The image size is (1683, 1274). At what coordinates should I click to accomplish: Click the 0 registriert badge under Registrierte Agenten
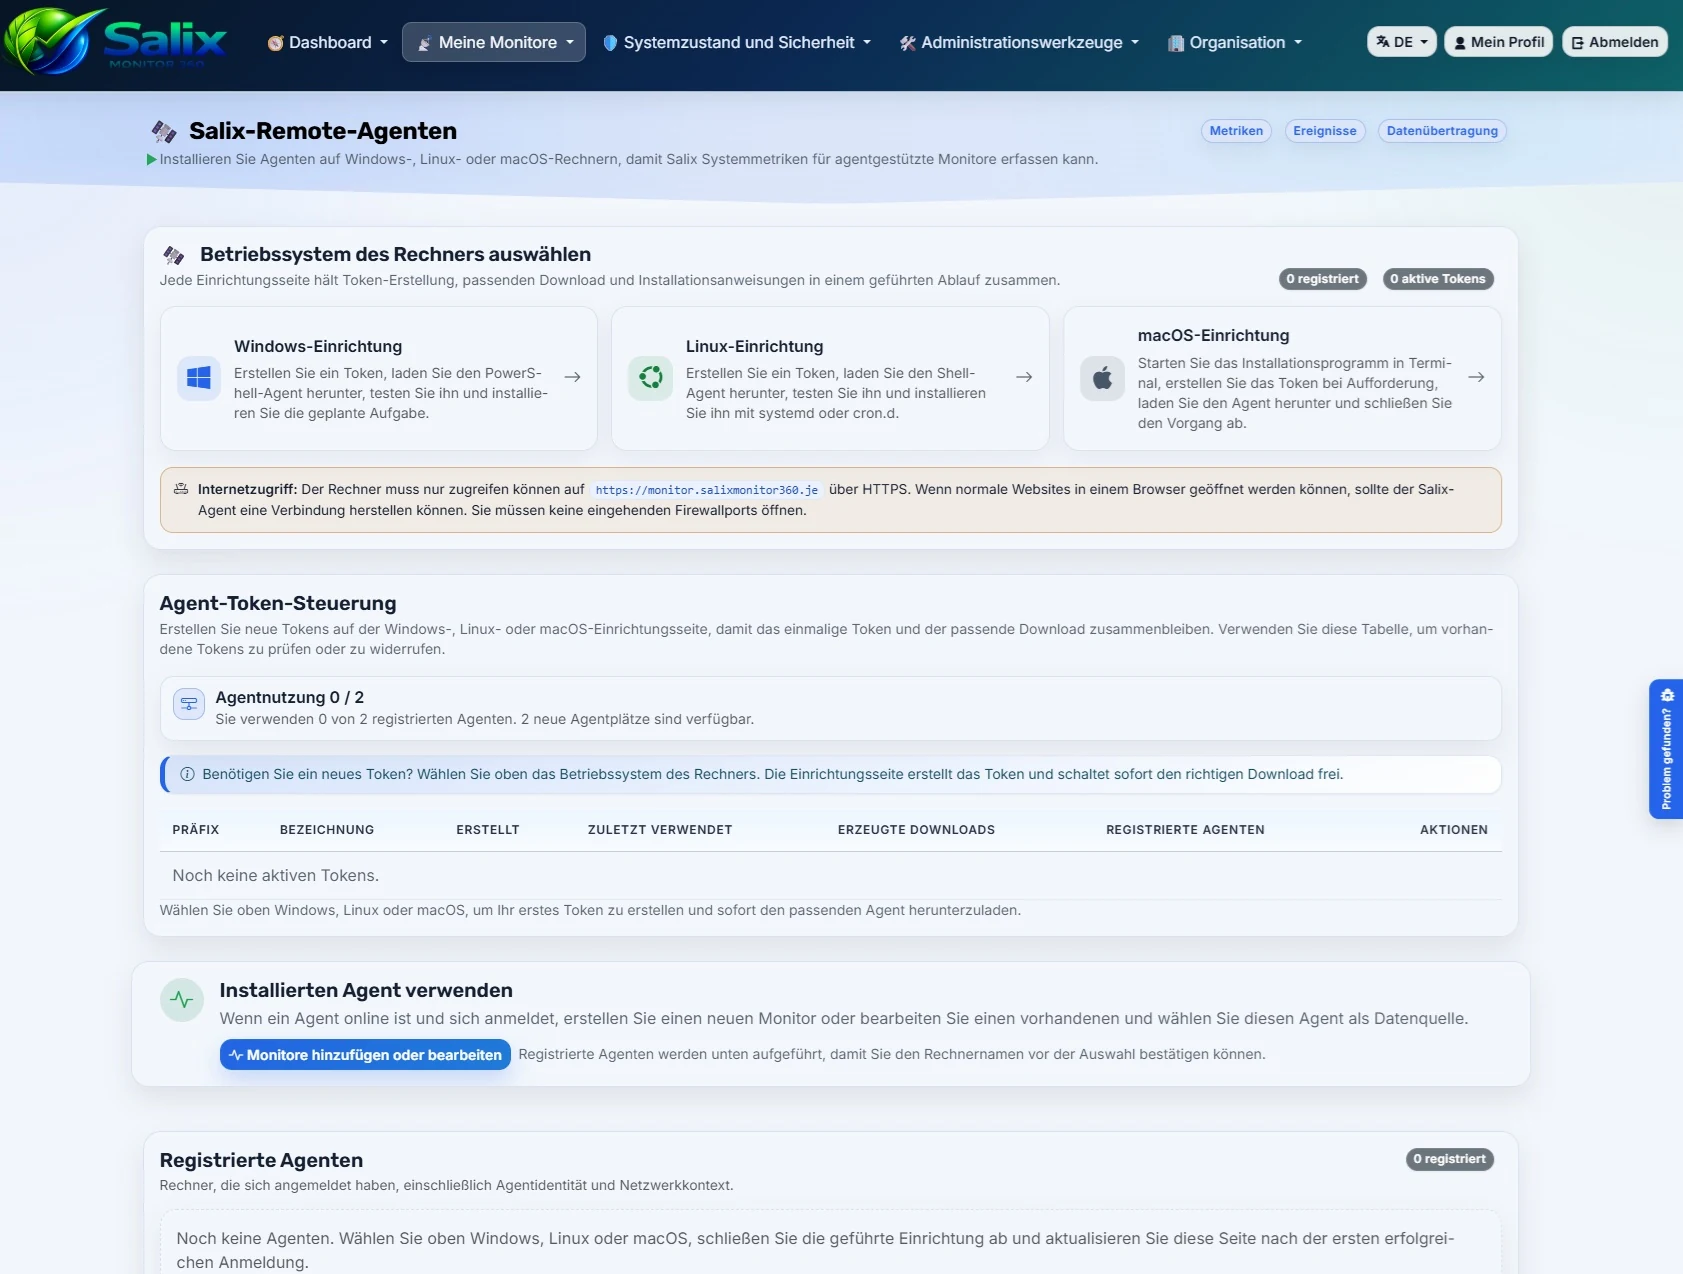(x=1449, y=1159)
